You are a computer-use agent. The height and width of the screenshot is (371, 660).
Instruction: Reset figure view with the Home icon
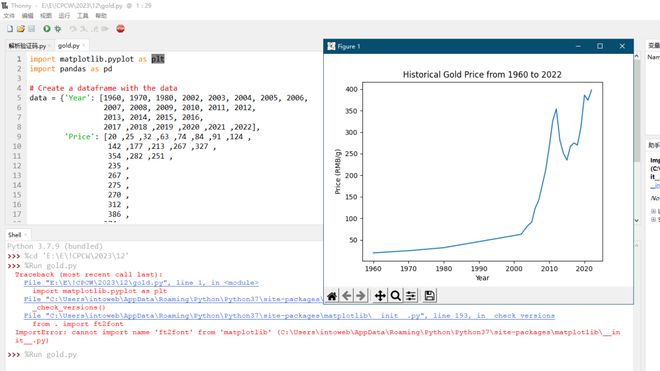332,296
